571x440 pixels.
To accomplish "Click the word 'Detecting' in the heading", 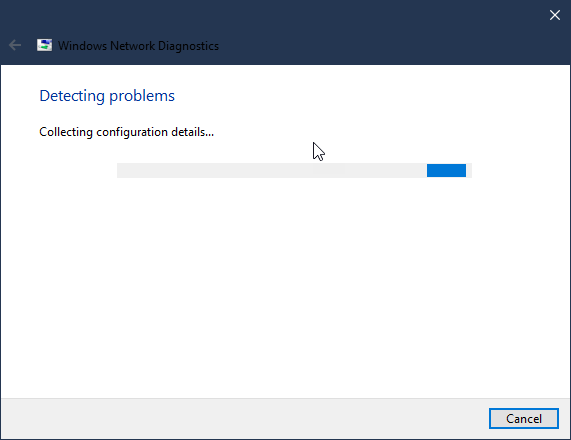I will pyautogui.click(x=72, y=97).
